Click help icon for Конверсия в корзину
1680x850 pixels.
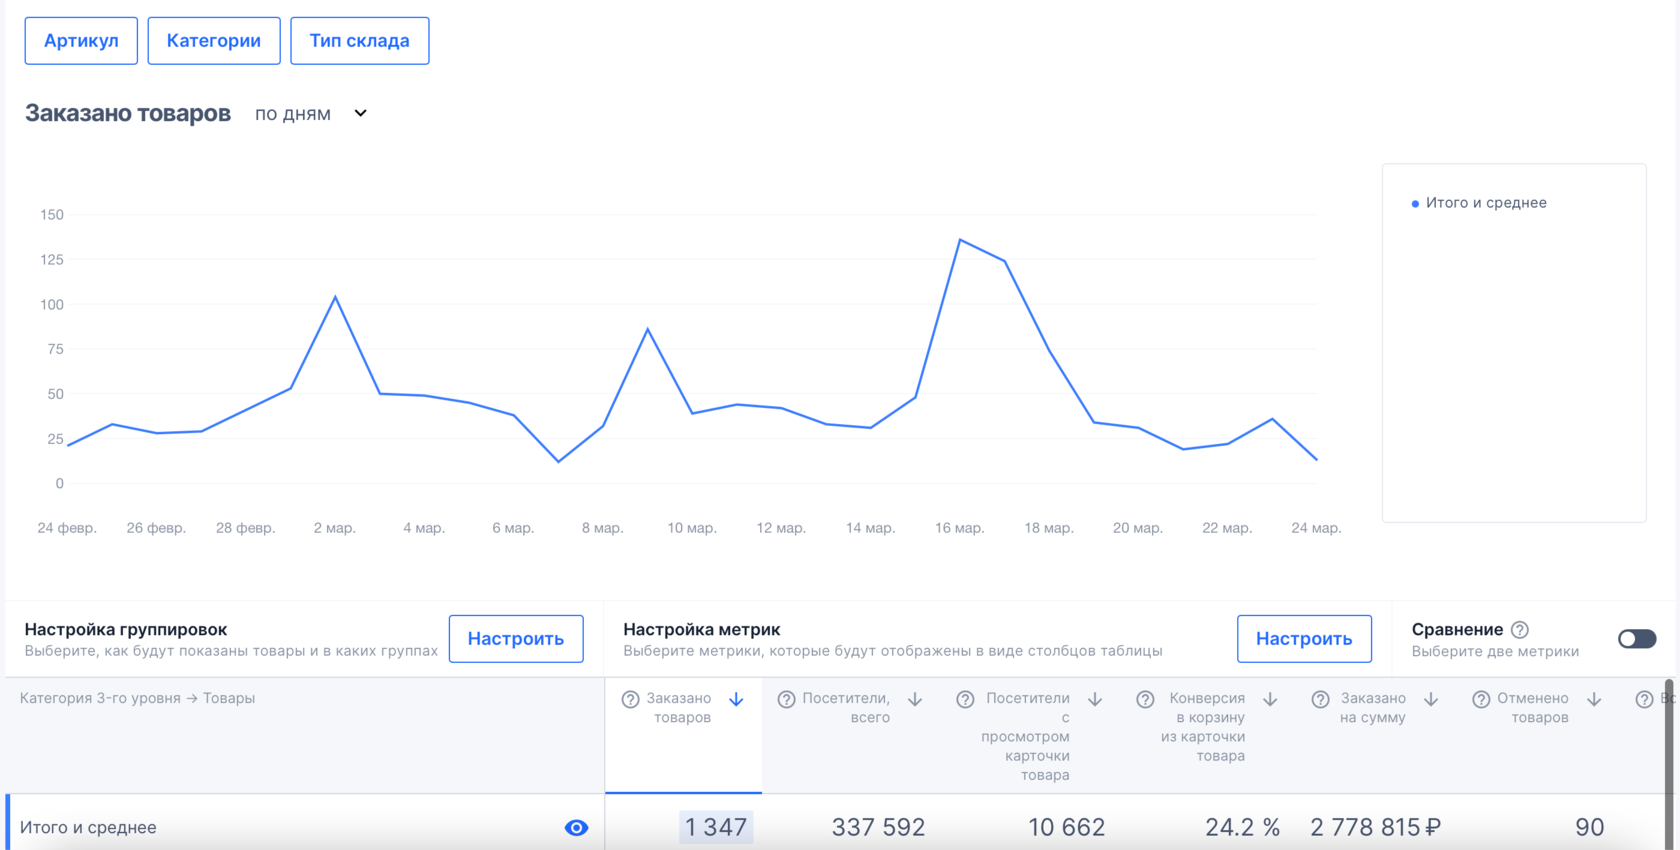1146,699
